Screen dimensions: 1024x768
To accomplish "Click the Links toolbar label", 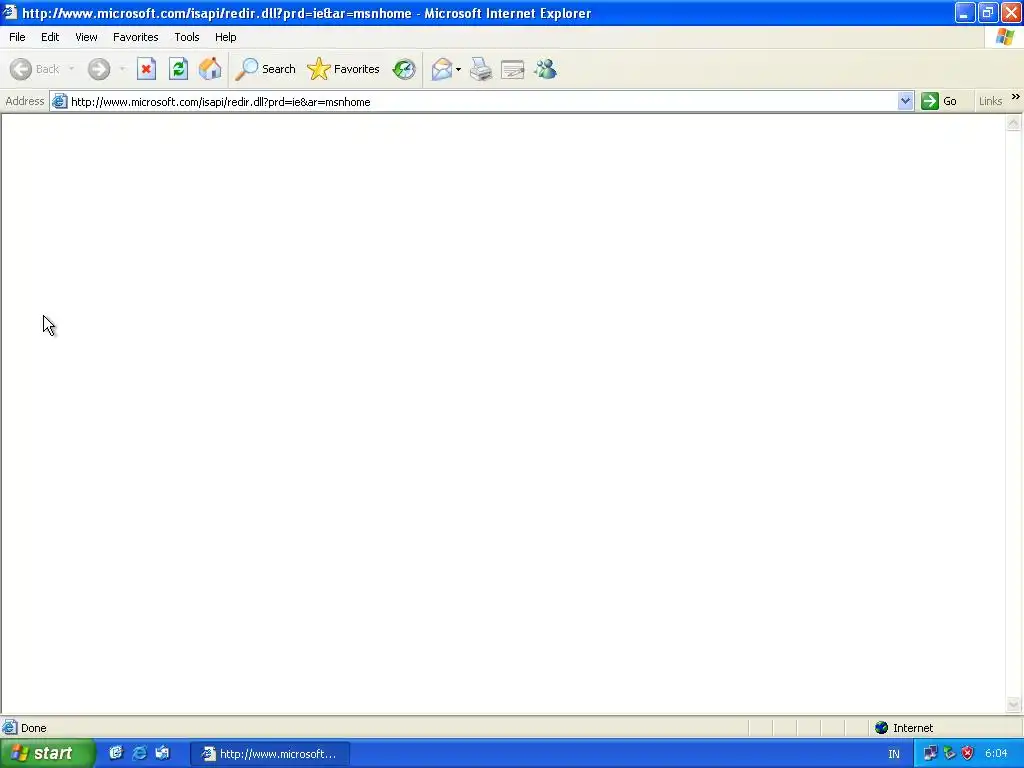I will coord(990,101).
